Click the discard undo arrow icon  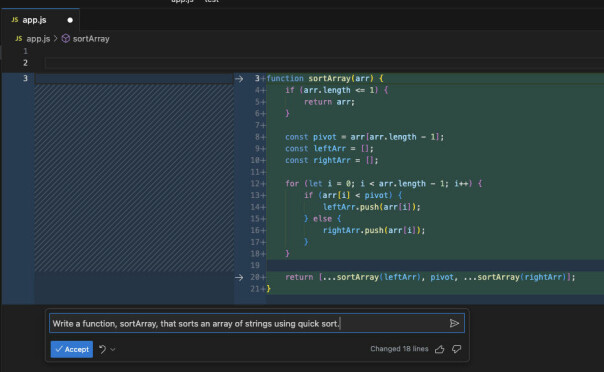(102, 349)
